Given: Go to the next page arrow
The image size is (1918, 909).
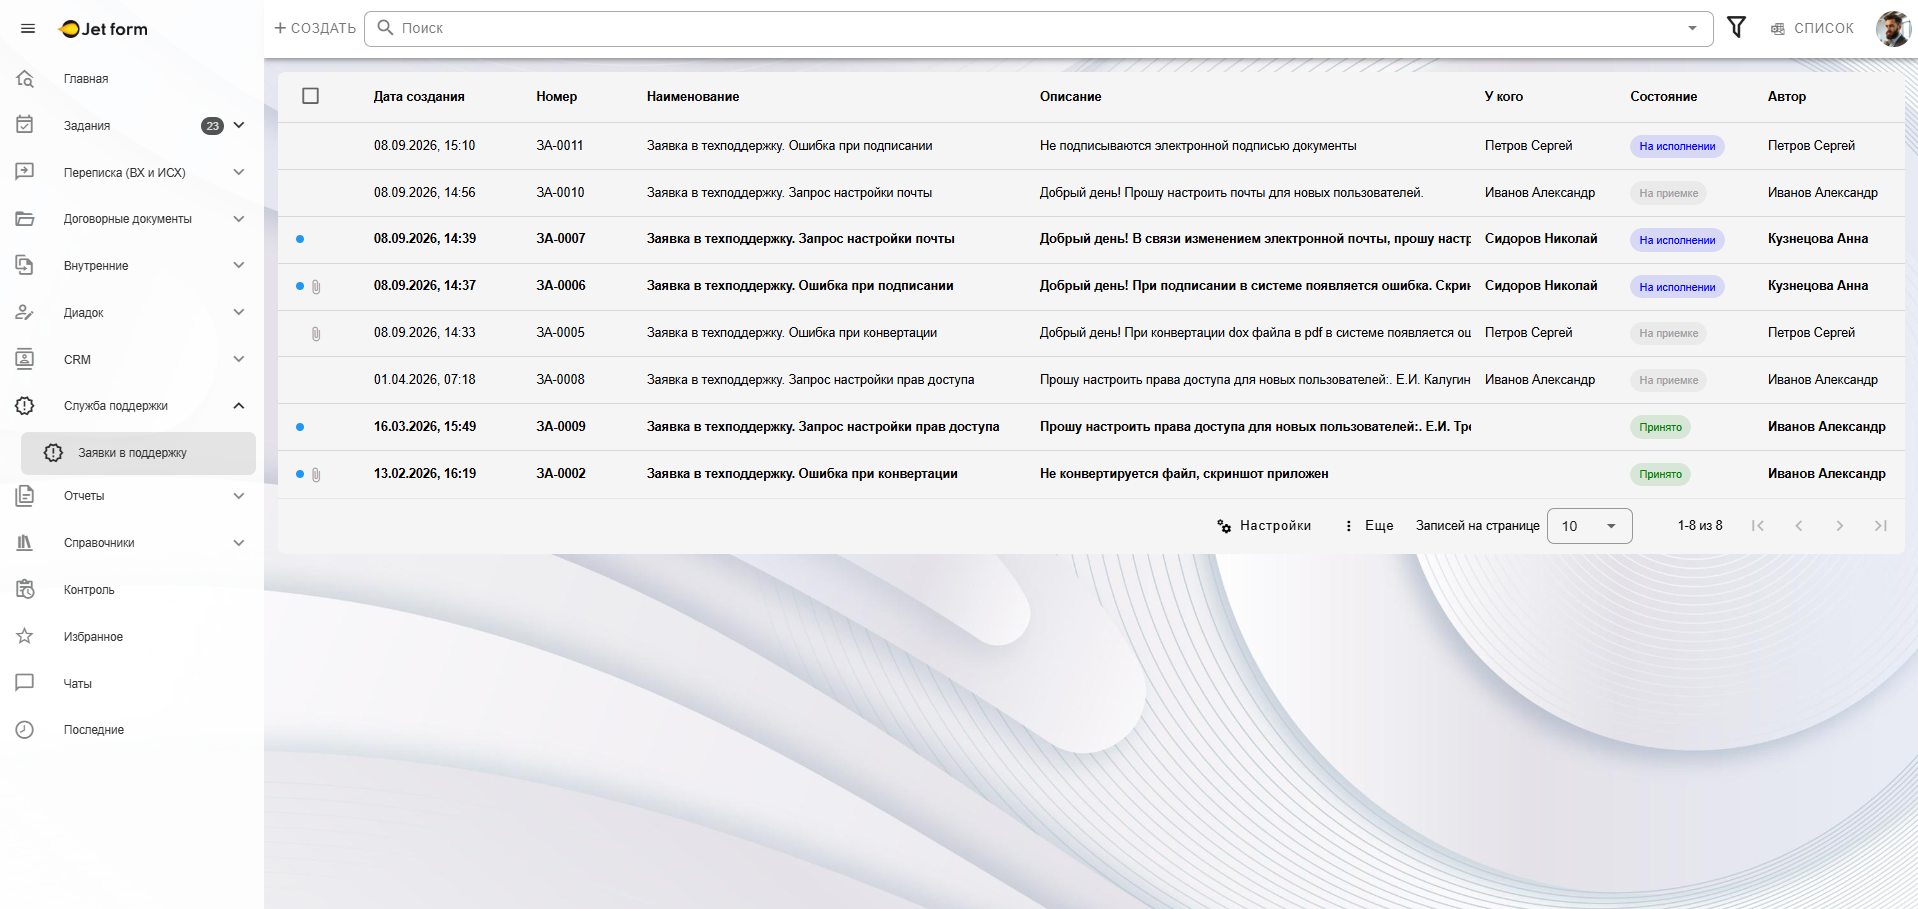Looking at the screenshot, I should (x=1839, y=526).
